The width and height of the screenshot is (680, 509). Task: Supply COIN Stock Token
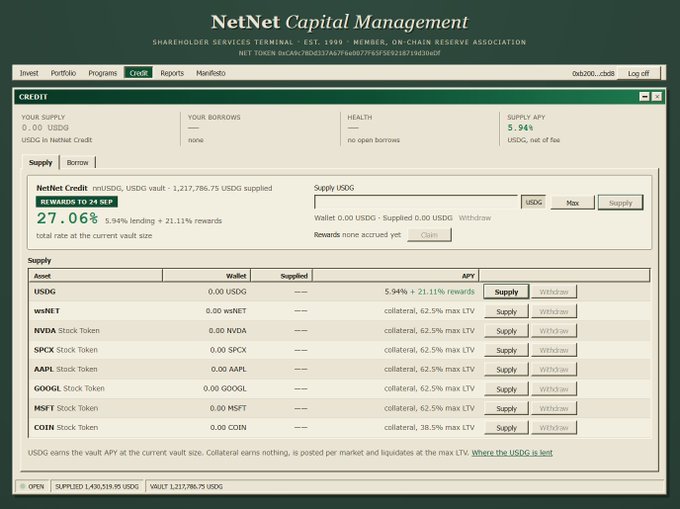tap(506, 427)
